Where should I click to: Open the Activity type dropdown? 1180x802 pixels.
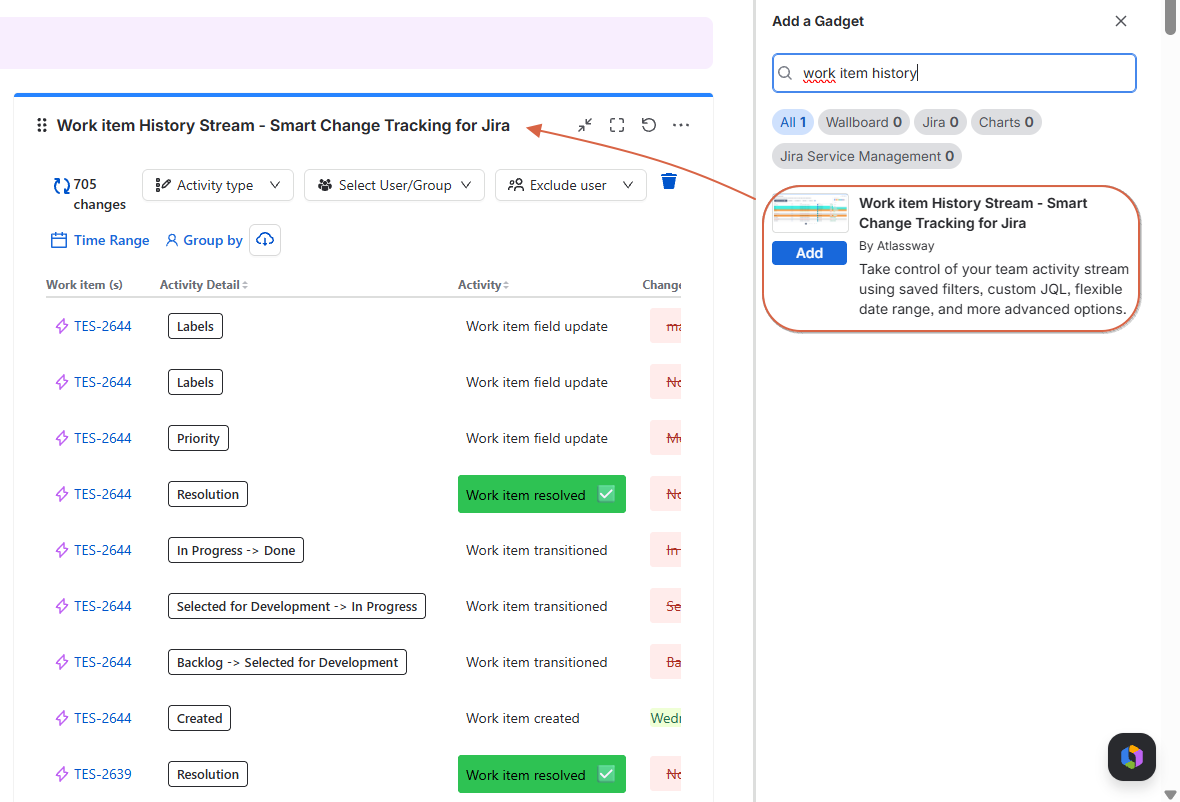click(217, 185)
